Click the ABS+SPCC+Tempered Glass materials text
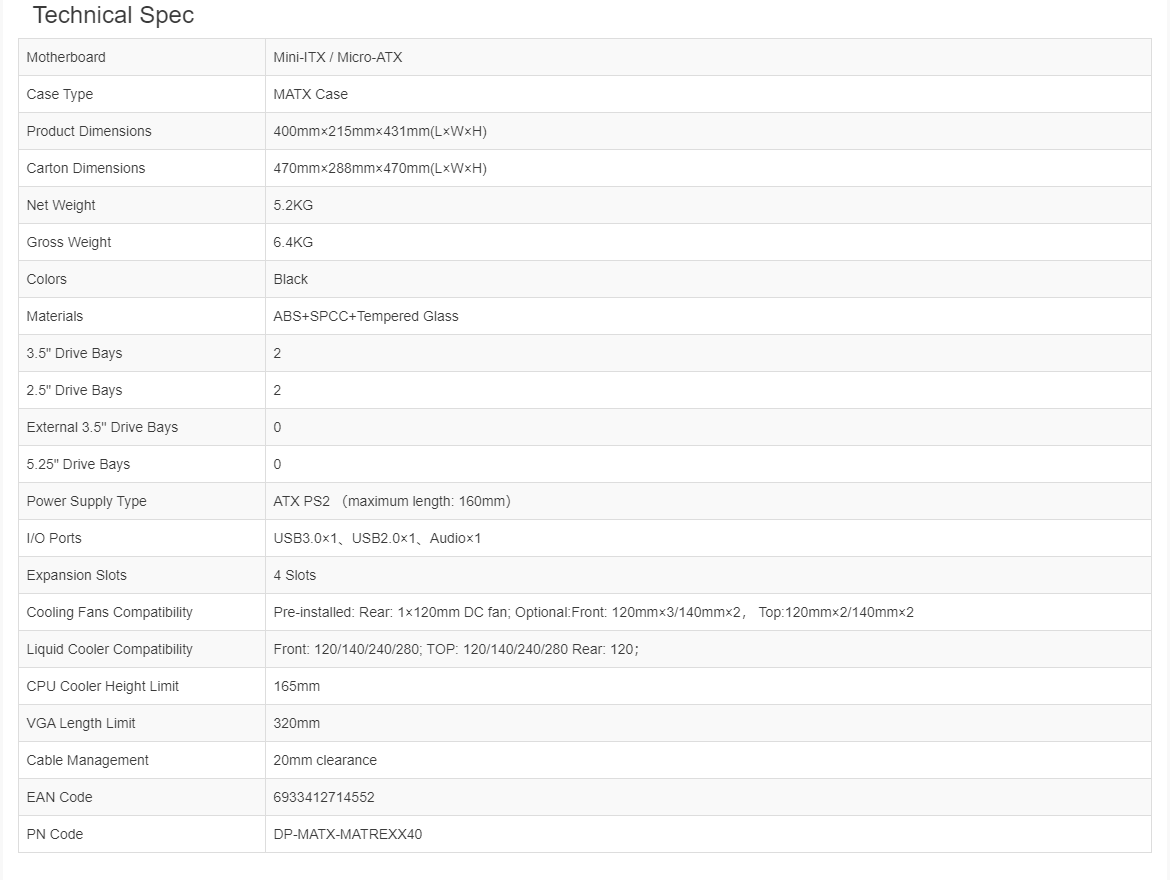The height and width of the screenshot is (880, 1171). click(x=366, y=316)
